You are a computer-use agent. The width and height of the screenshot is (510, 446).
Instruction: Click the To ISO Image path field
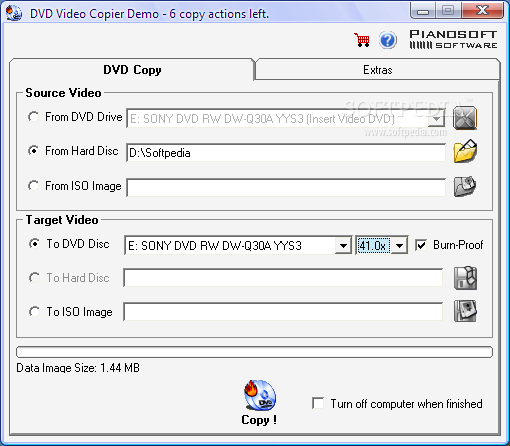[x=283, y=312]
